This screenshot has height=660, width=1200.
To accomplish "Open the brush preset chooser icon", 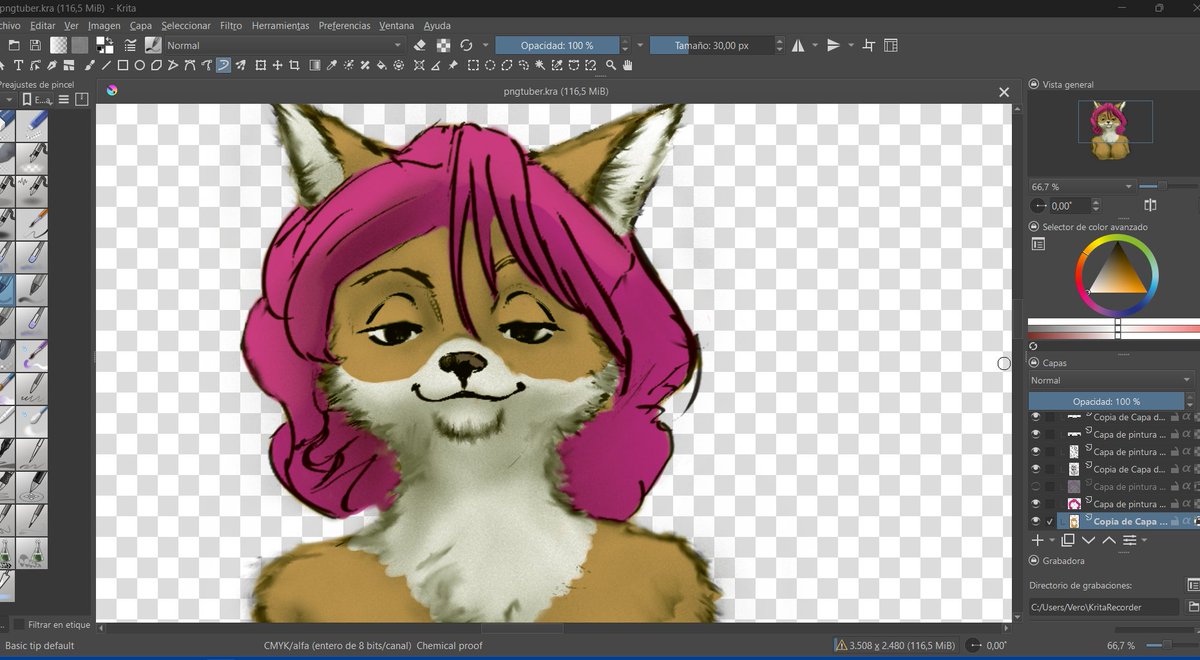I will click(153, 45).
